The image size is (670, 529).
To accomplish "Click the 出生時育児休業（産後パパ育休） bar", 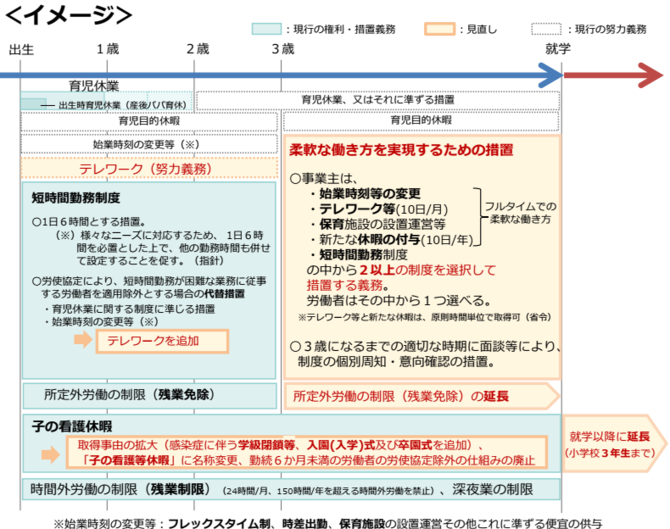I will coord(107,104).
